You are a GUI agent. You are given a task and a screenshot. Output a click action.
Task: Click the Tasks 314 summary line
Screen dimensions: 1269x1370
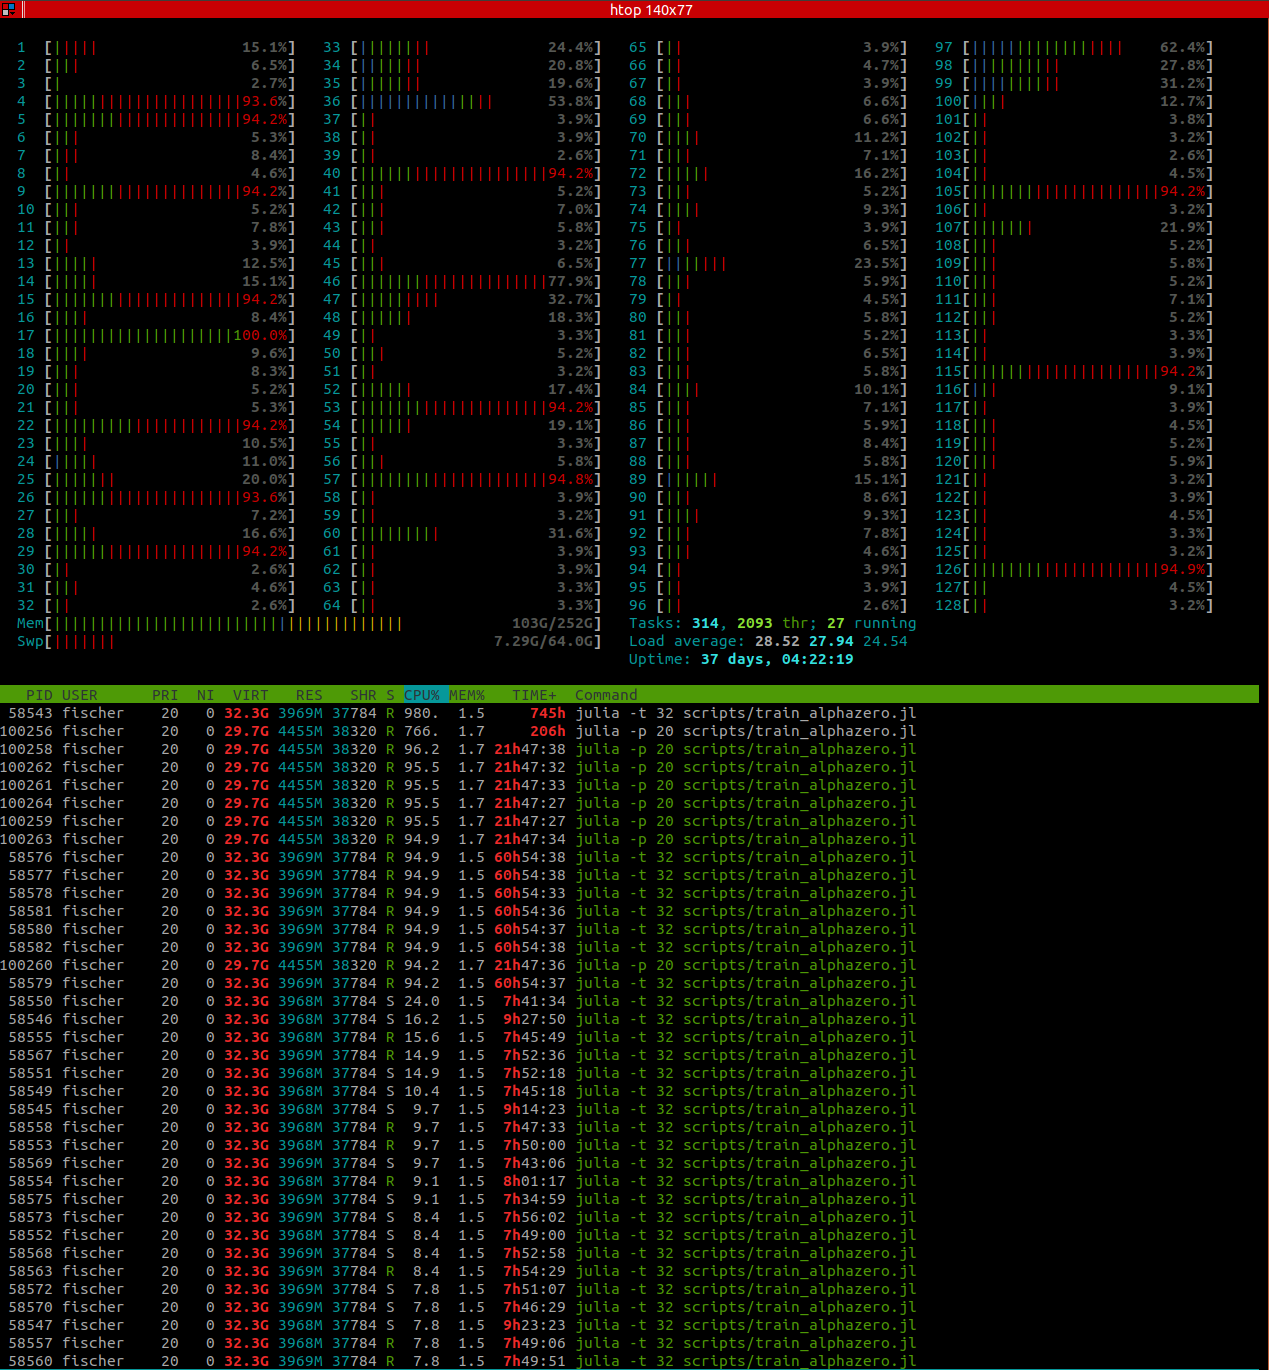click(x=772, y=623)
